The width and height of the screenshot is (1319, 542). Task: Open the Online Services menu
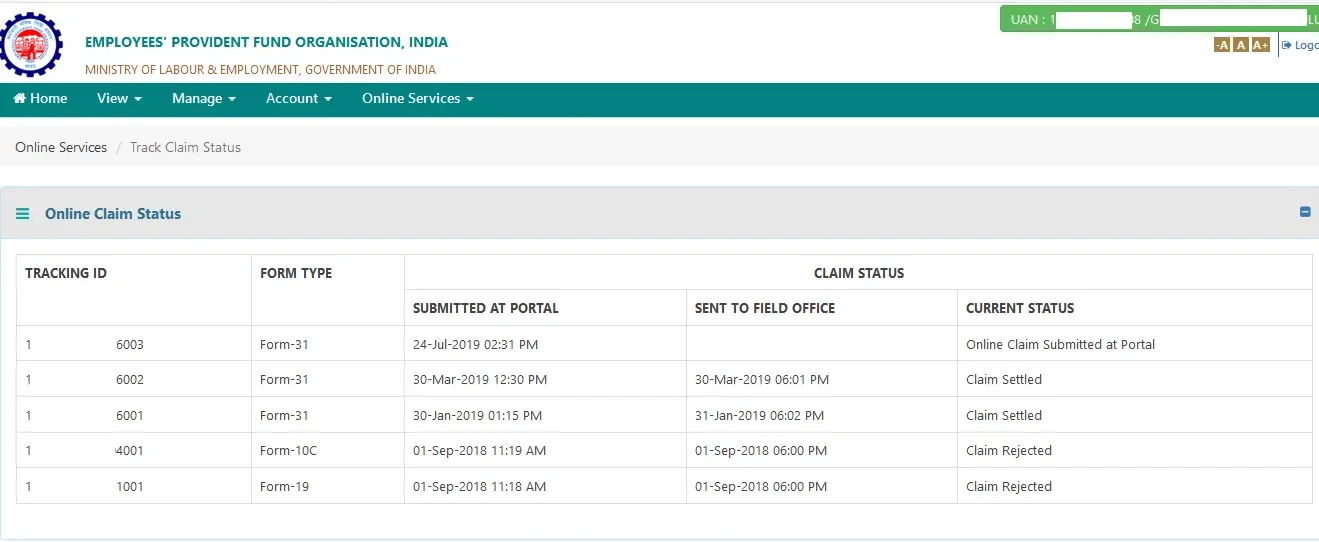(418, 98)
